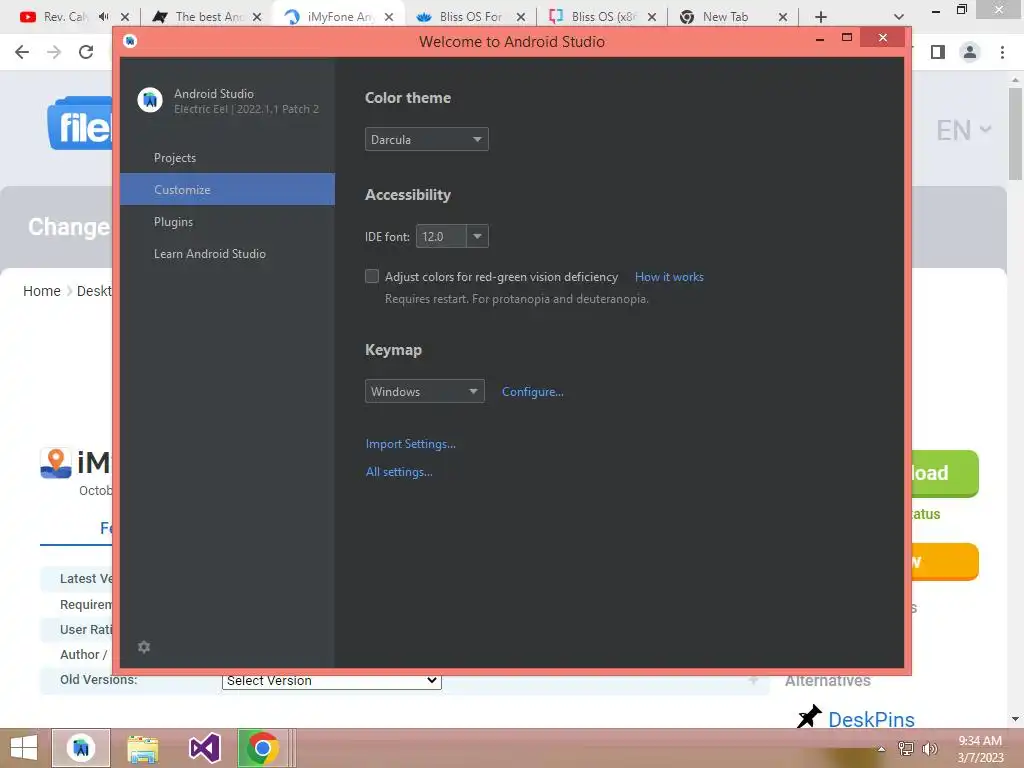Close the Bliss OS For tab
1024x768 pixels.
pyautogui.click(x=520, y=17)
